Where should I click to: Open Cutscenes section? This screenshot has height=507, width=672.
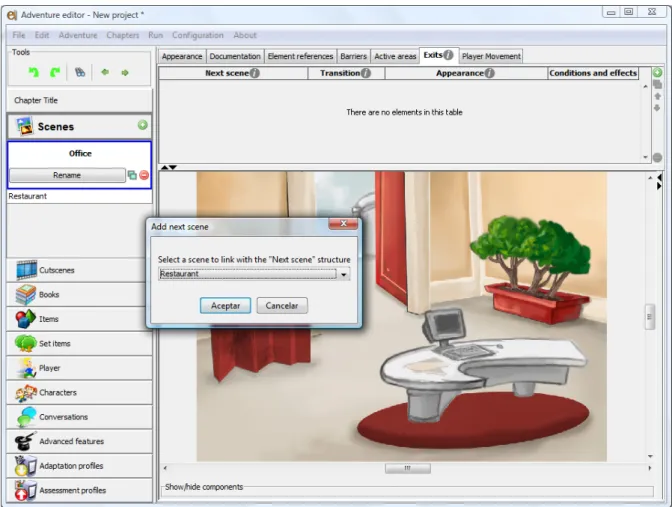(79, 270)
